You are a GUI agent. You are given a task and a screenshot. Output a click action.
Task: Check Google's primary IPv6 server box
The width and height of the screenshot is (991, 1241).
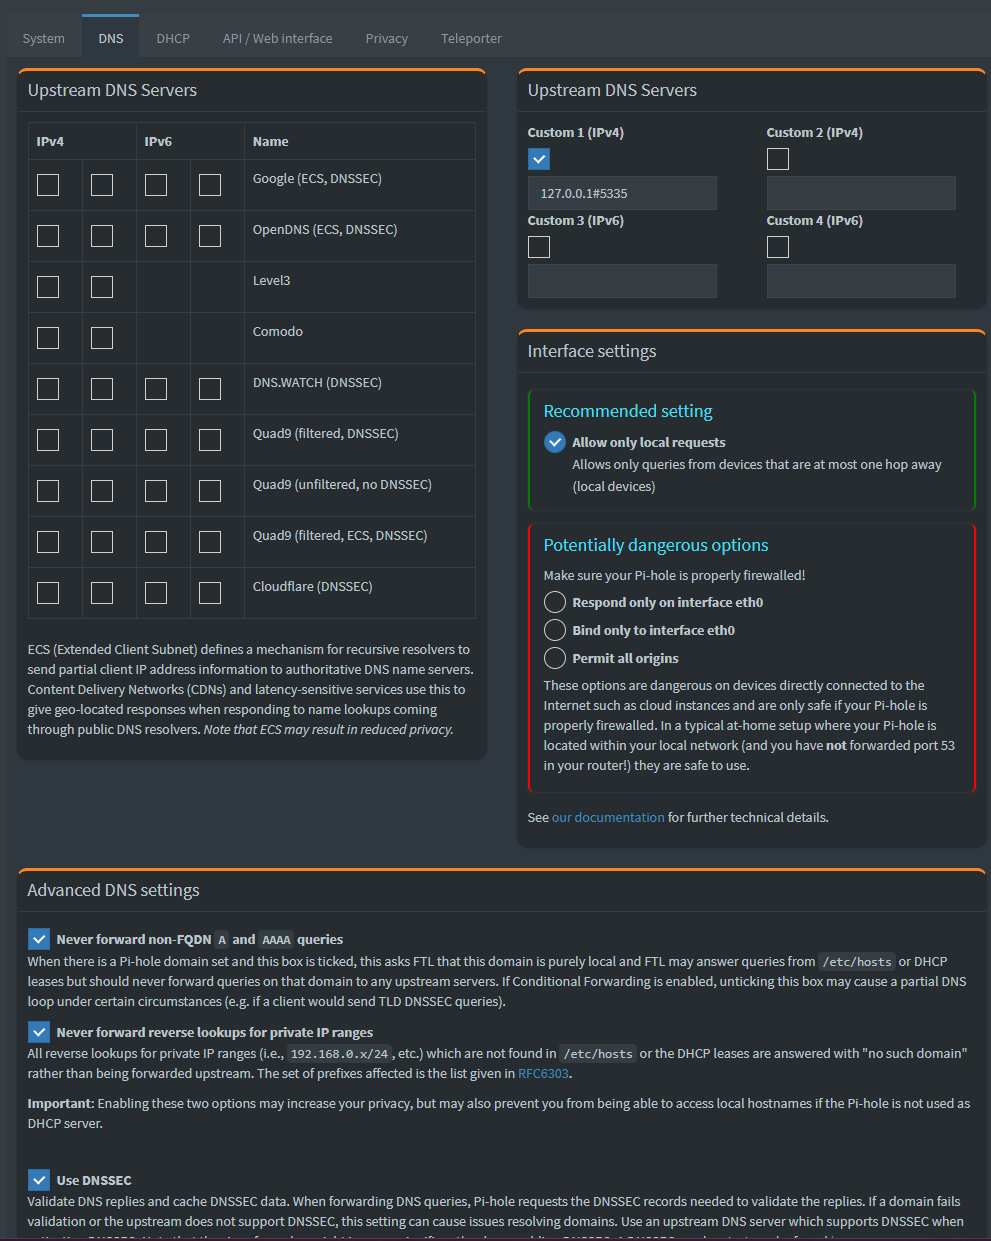pyautogui.click(x=156, y=185)
